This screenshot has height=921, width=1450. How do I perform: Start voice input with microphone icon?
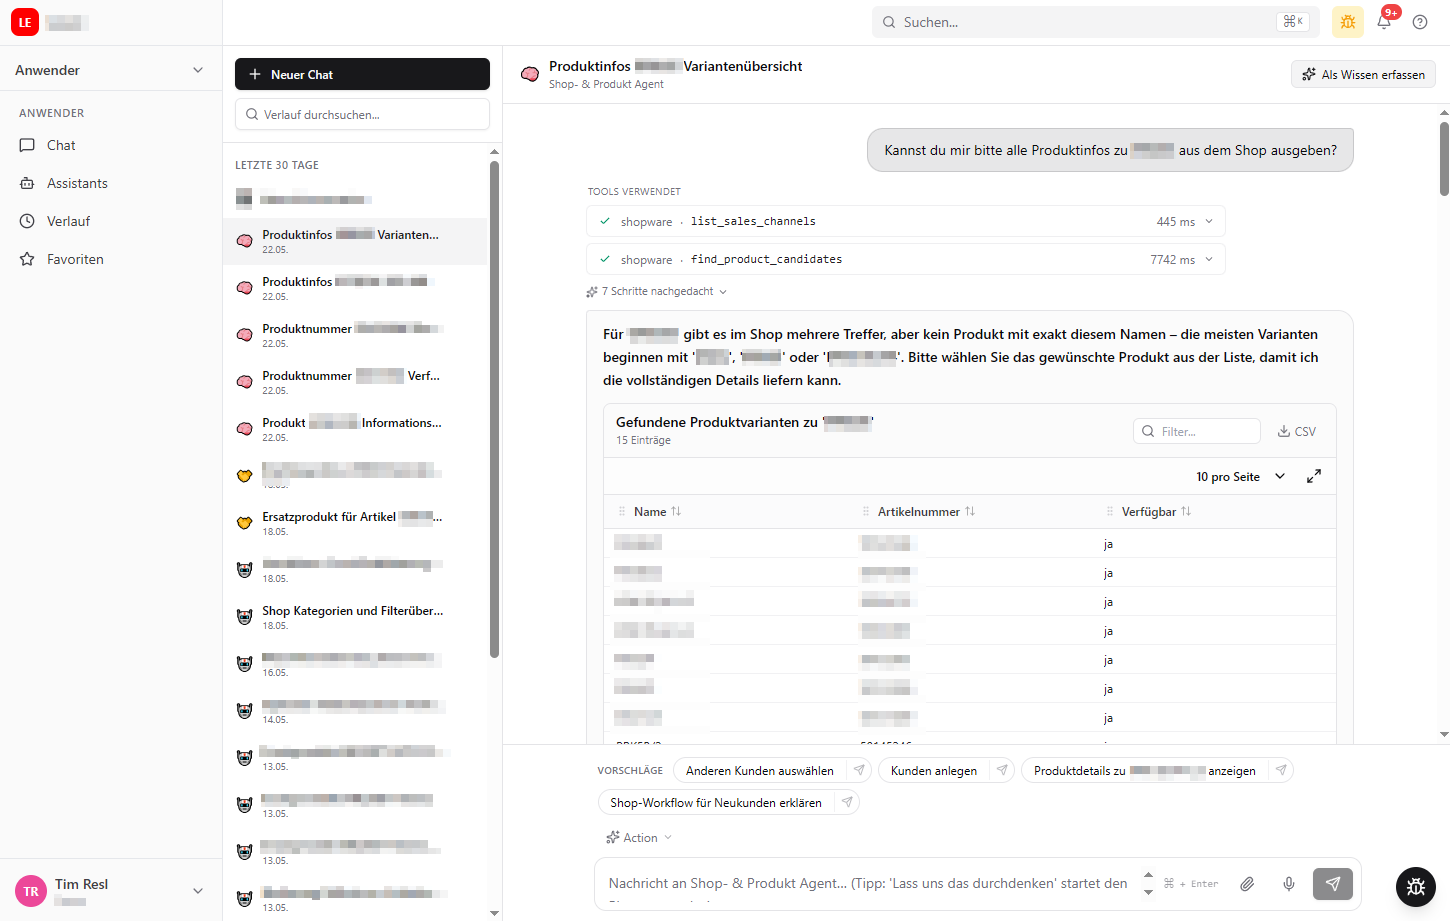[x=1289, y=883]
